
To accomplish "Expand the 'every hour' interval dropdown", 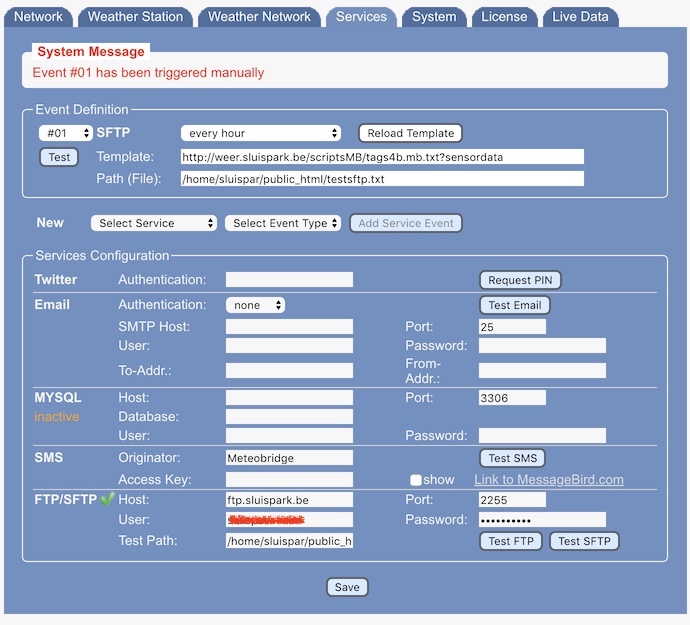I will 261,133.
